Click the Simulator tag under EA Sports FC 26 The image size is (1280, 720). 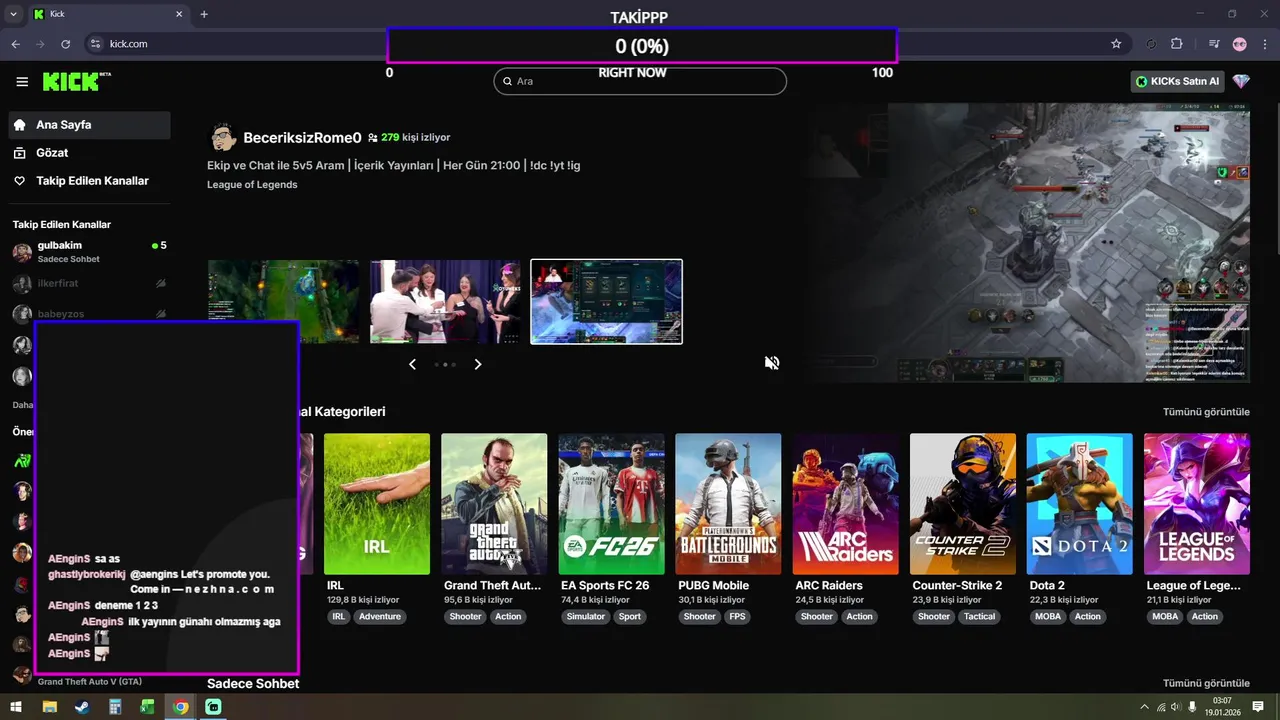click(x=586, y=617)
